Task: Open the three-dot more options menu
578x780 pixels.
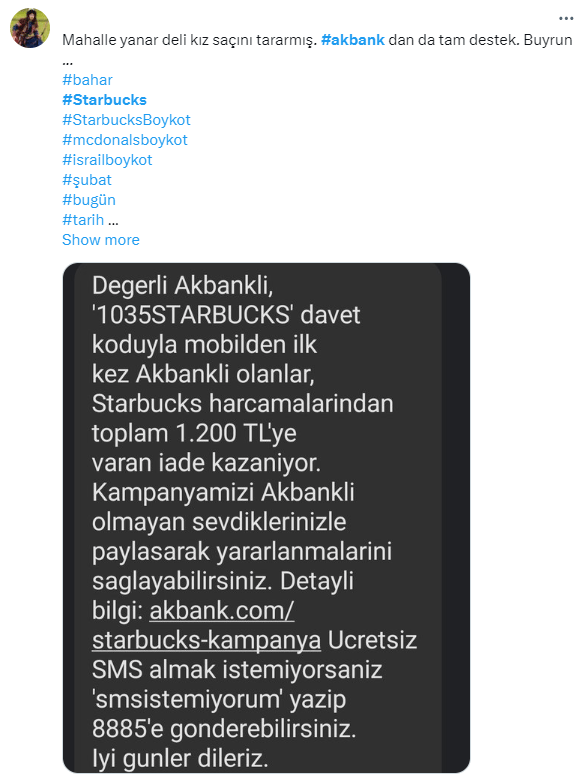Action: click(566, 18)
